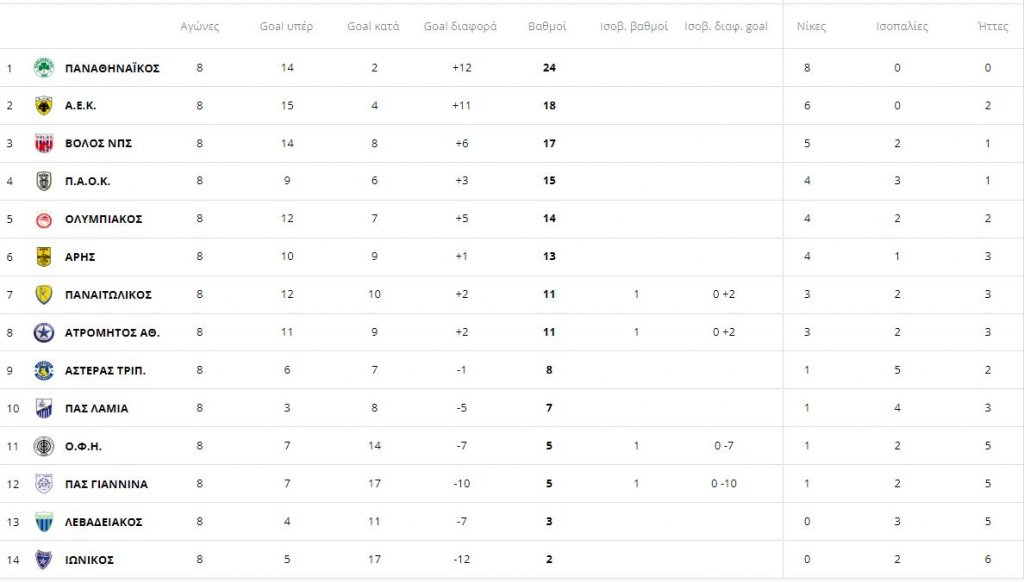Image resolution: width=1024 pixels, height=582 pixels.
Task: Click the ΟΛΥΜΠΙΑΚΟΣ red club crest
Action: pos(44,219)
